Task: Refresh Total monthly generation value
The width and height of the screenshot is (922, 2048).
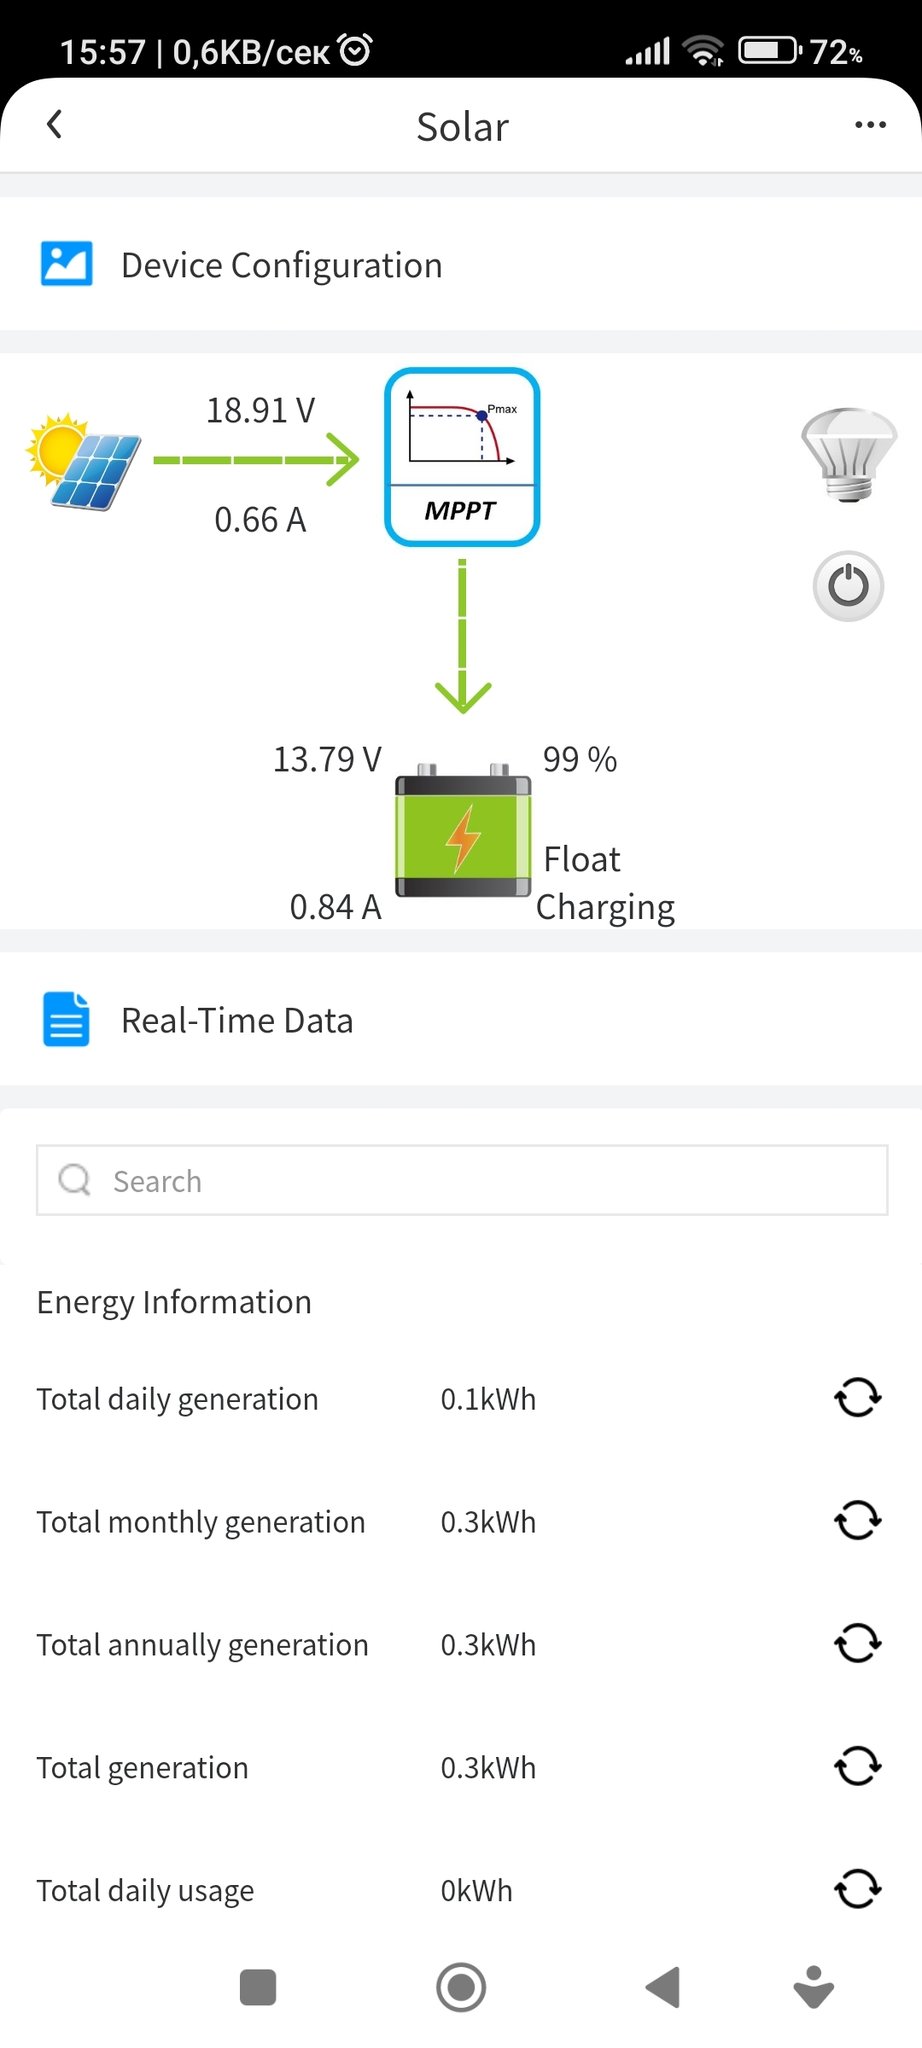Action: (857, 1521)
